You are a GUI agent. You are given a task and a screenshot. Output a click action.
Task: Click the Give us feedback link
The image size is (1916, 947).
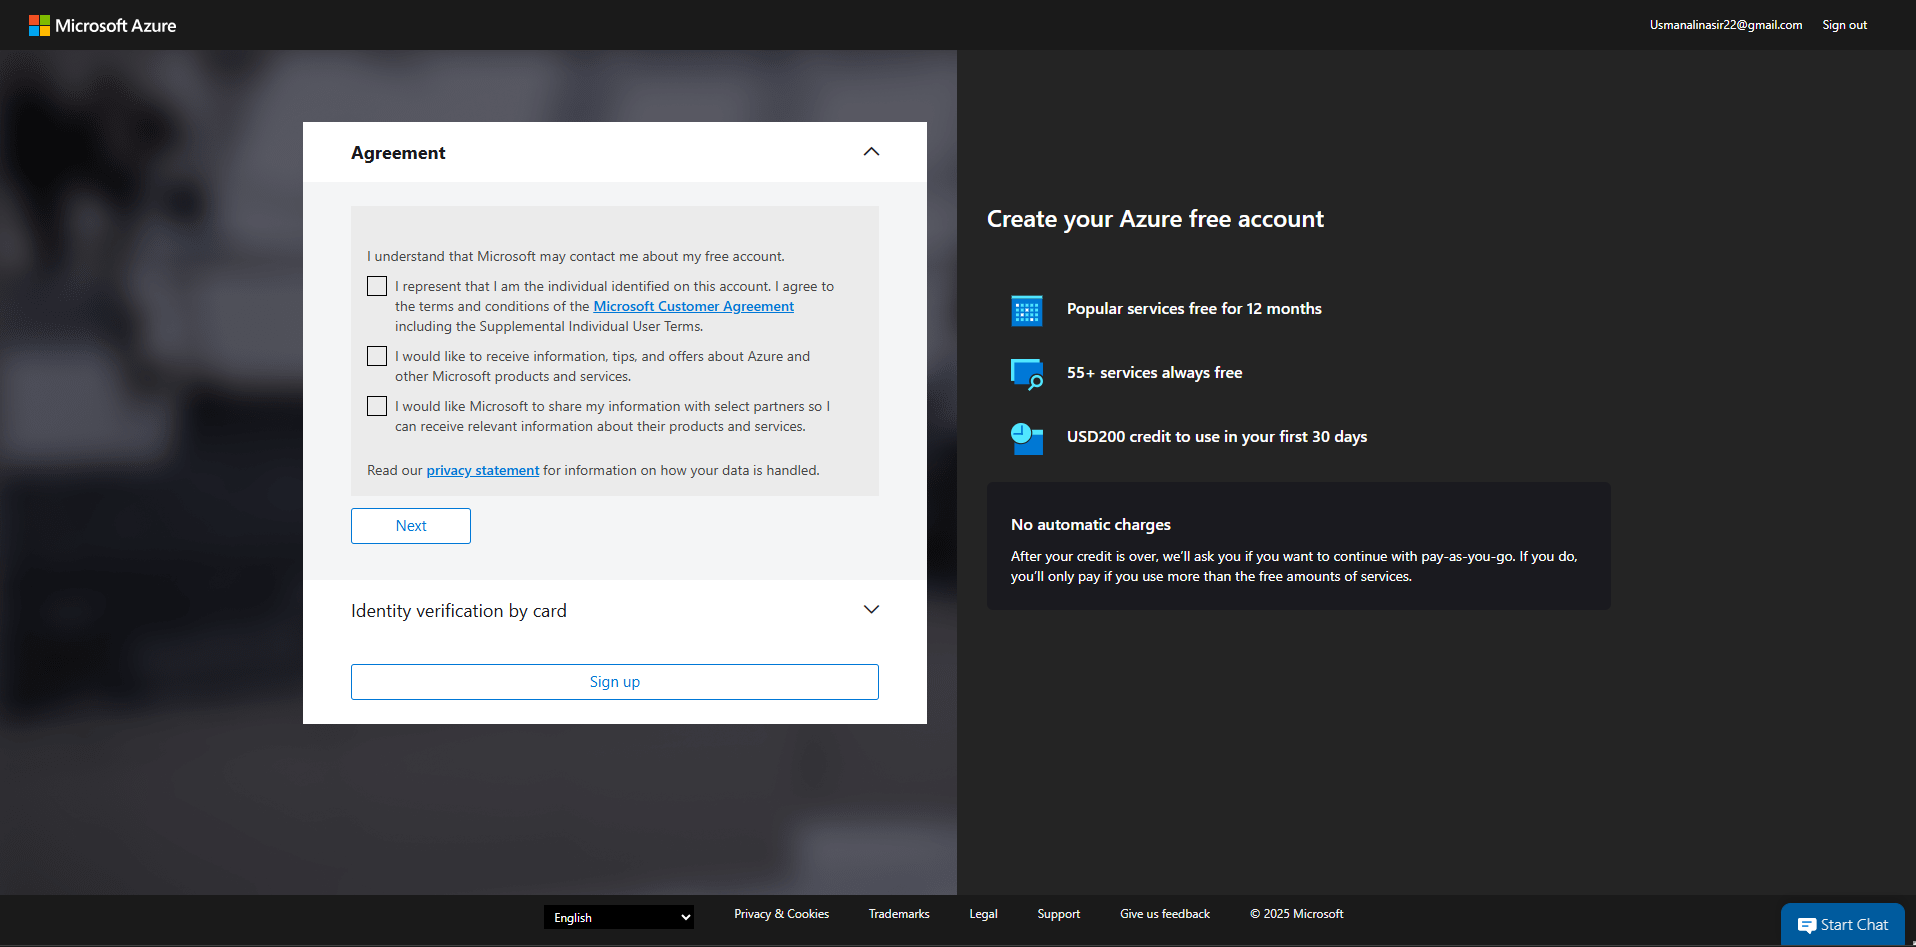(1164, 913)
